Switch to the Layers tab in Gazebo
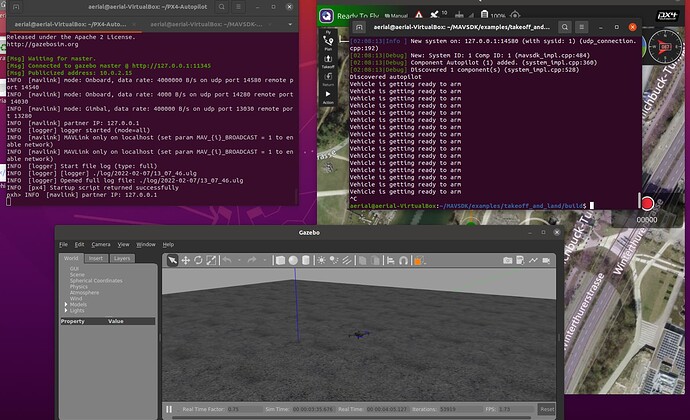Viewport: 690px width, 420px height. (x=122, y=258)
